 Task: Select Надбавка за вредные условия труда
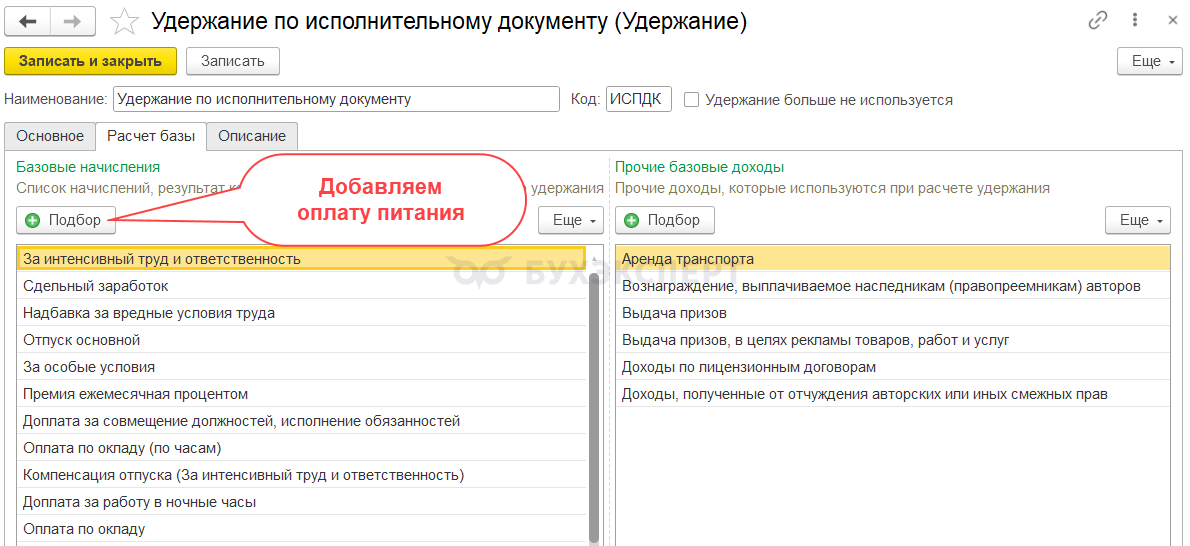tap(301, 313)
